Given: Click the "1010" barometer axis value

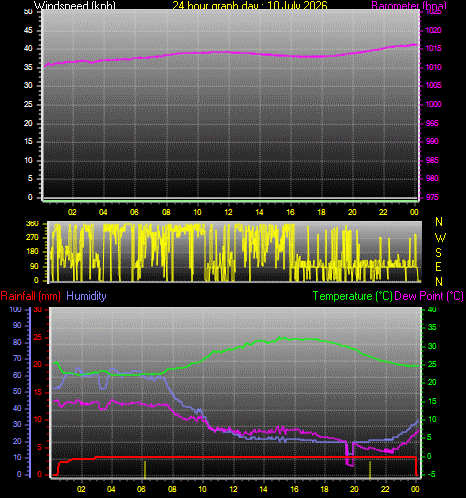Looking at the screenshot, I should 433,67.
